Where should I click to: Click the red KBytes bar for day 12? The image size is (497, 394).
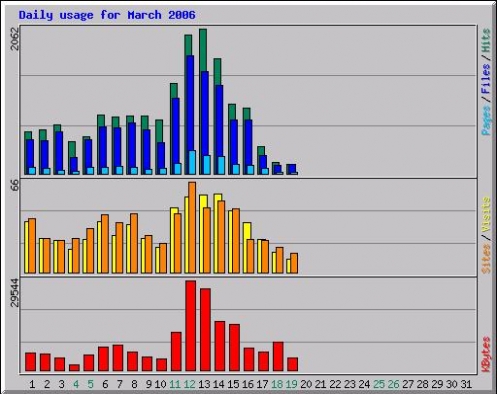(x=191, y=326)
